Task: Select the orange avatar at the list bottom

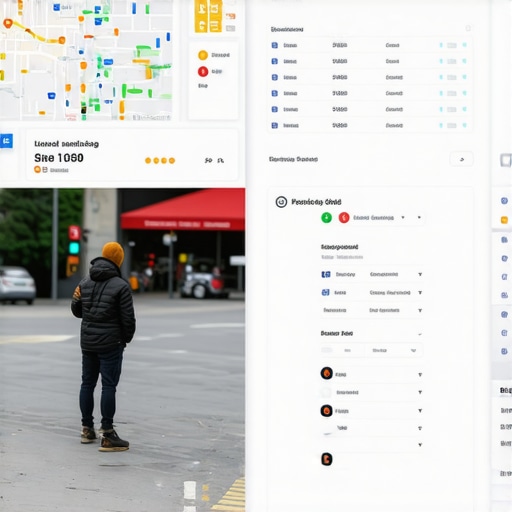Action: tap(327, 459)
